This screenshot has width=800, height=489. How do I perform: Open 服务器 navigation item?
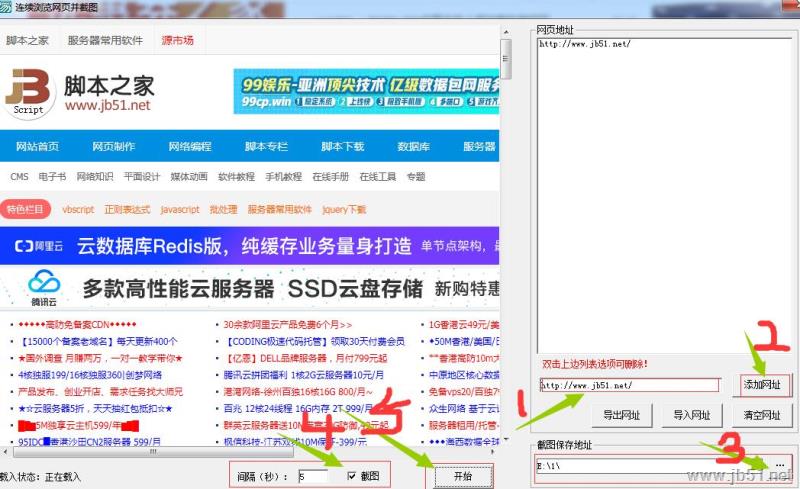click(480, 146)
